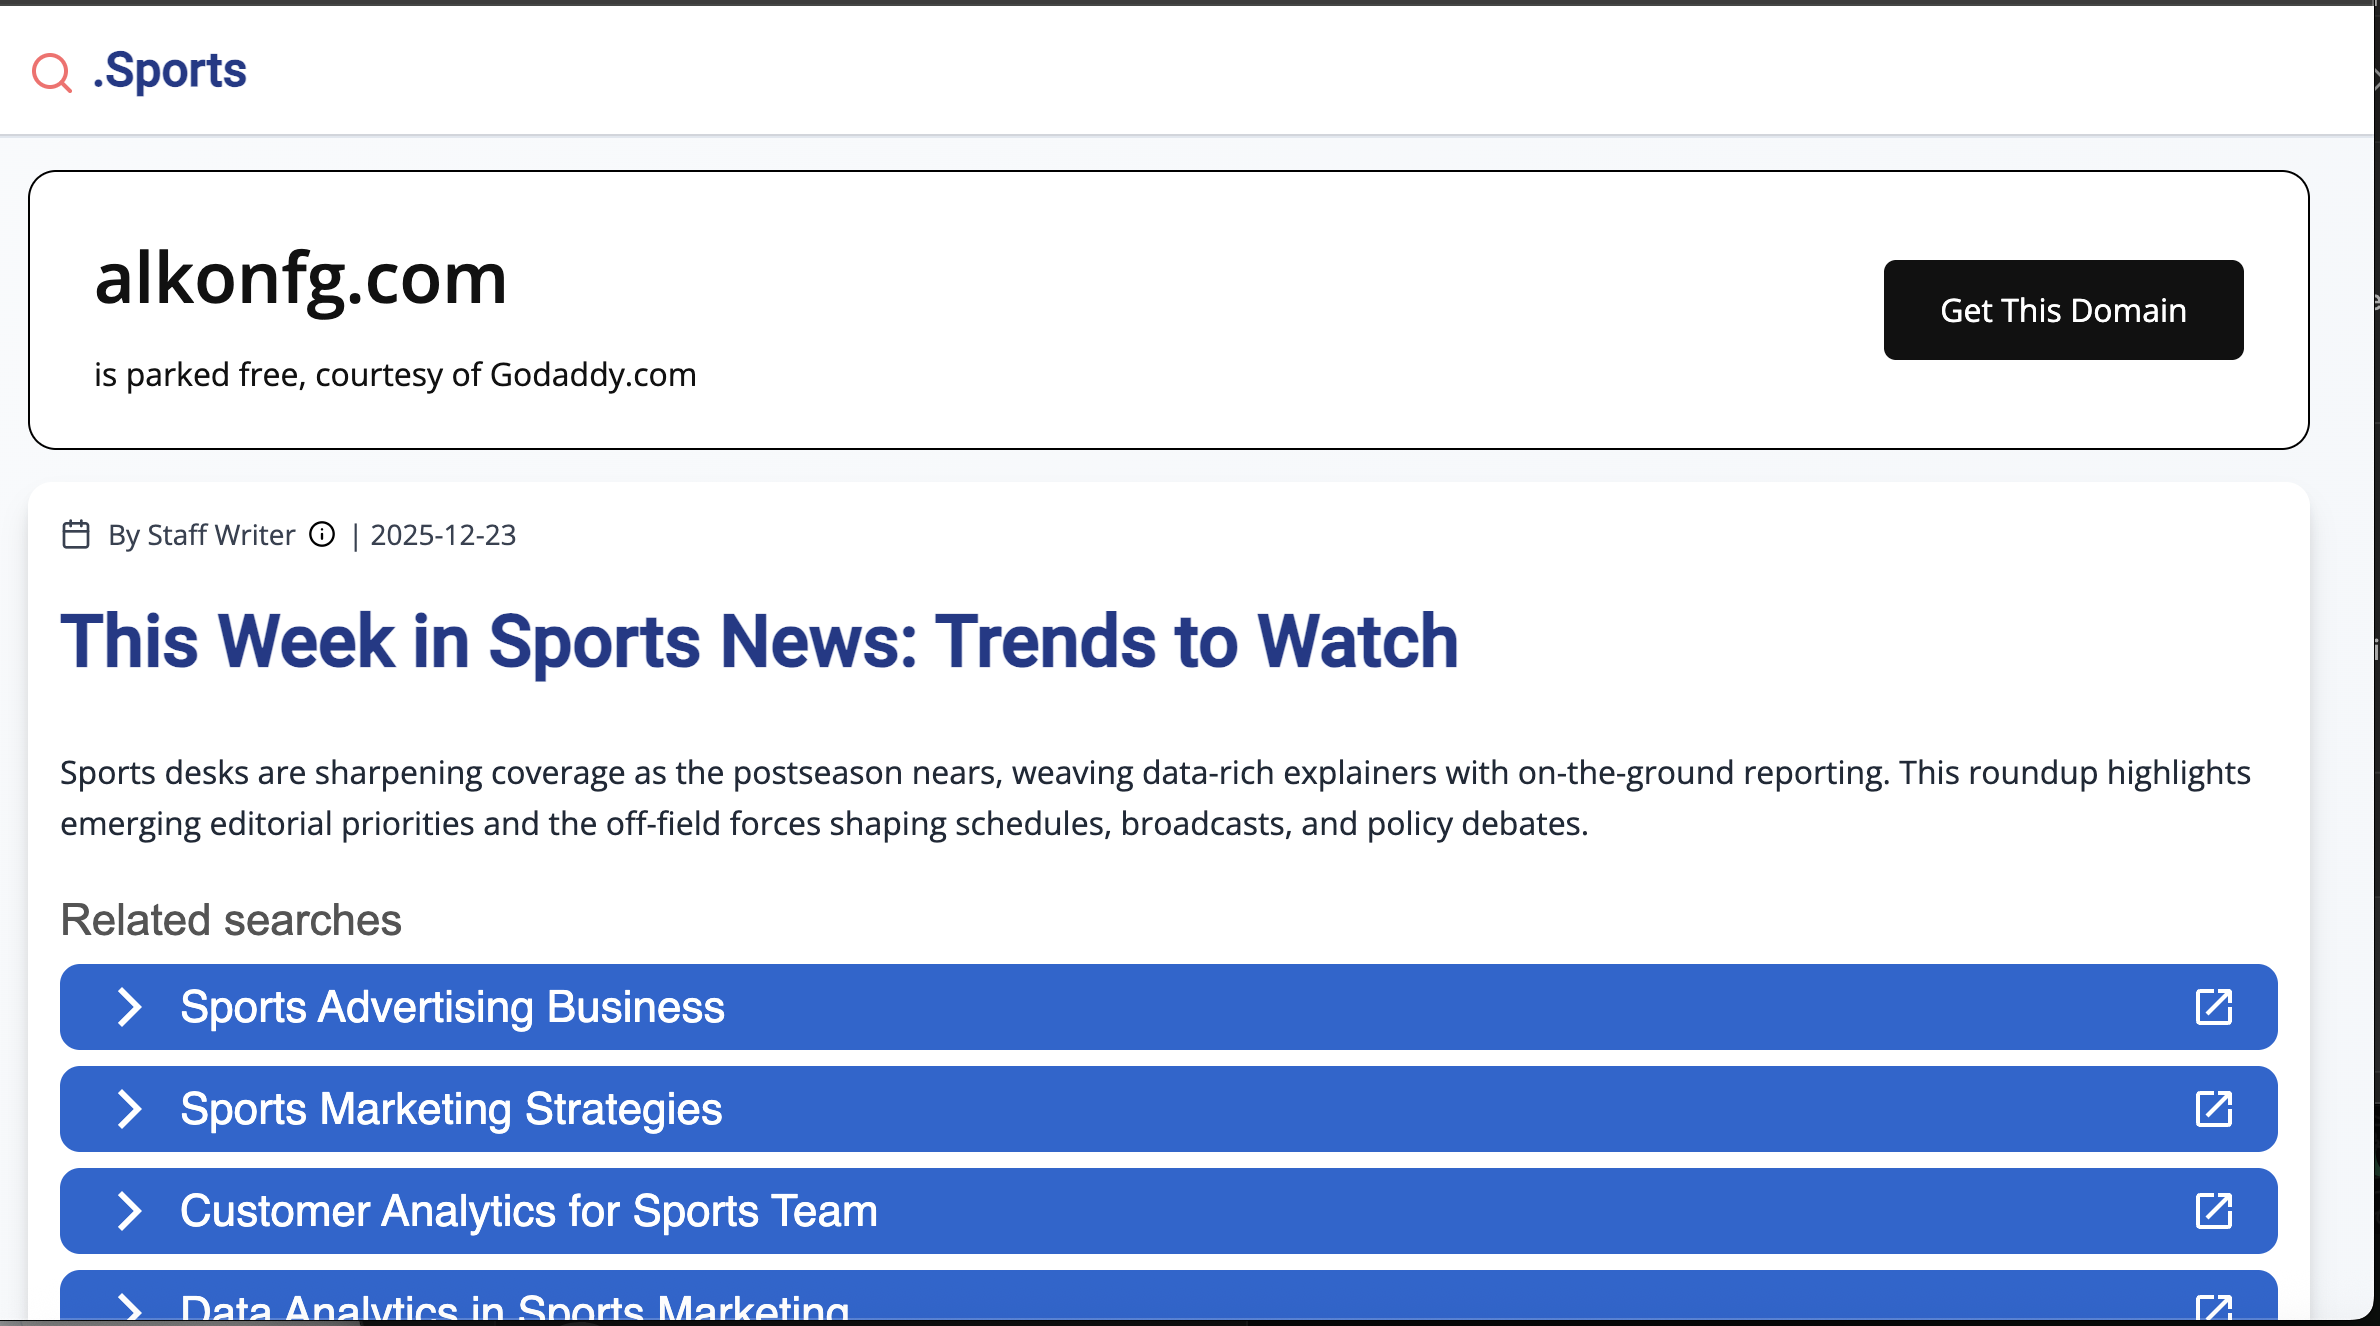Open external link icon on Data Analytics row

tap(2213, 1307)
